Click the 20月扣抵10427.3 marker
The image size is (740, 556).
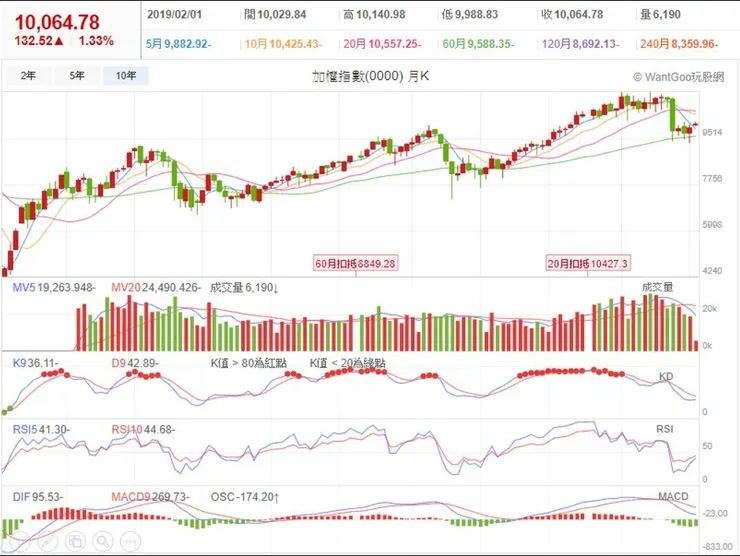[588, 263]
